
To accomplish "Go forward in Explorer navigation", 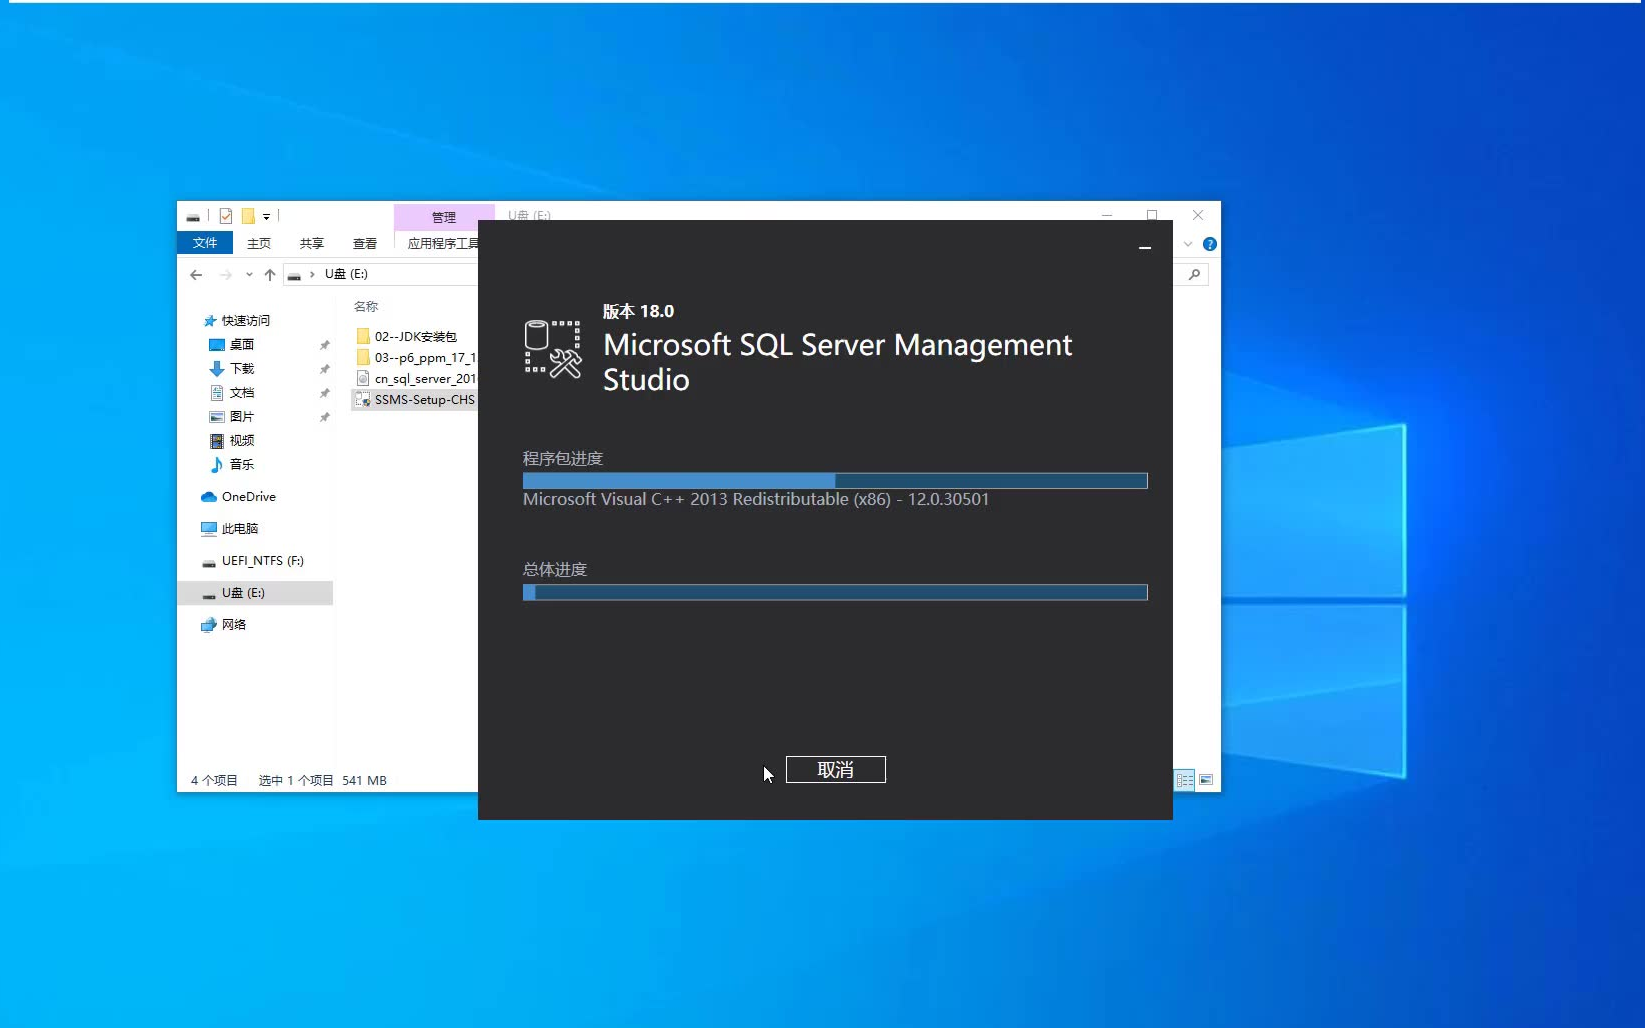I will point(226,274).
